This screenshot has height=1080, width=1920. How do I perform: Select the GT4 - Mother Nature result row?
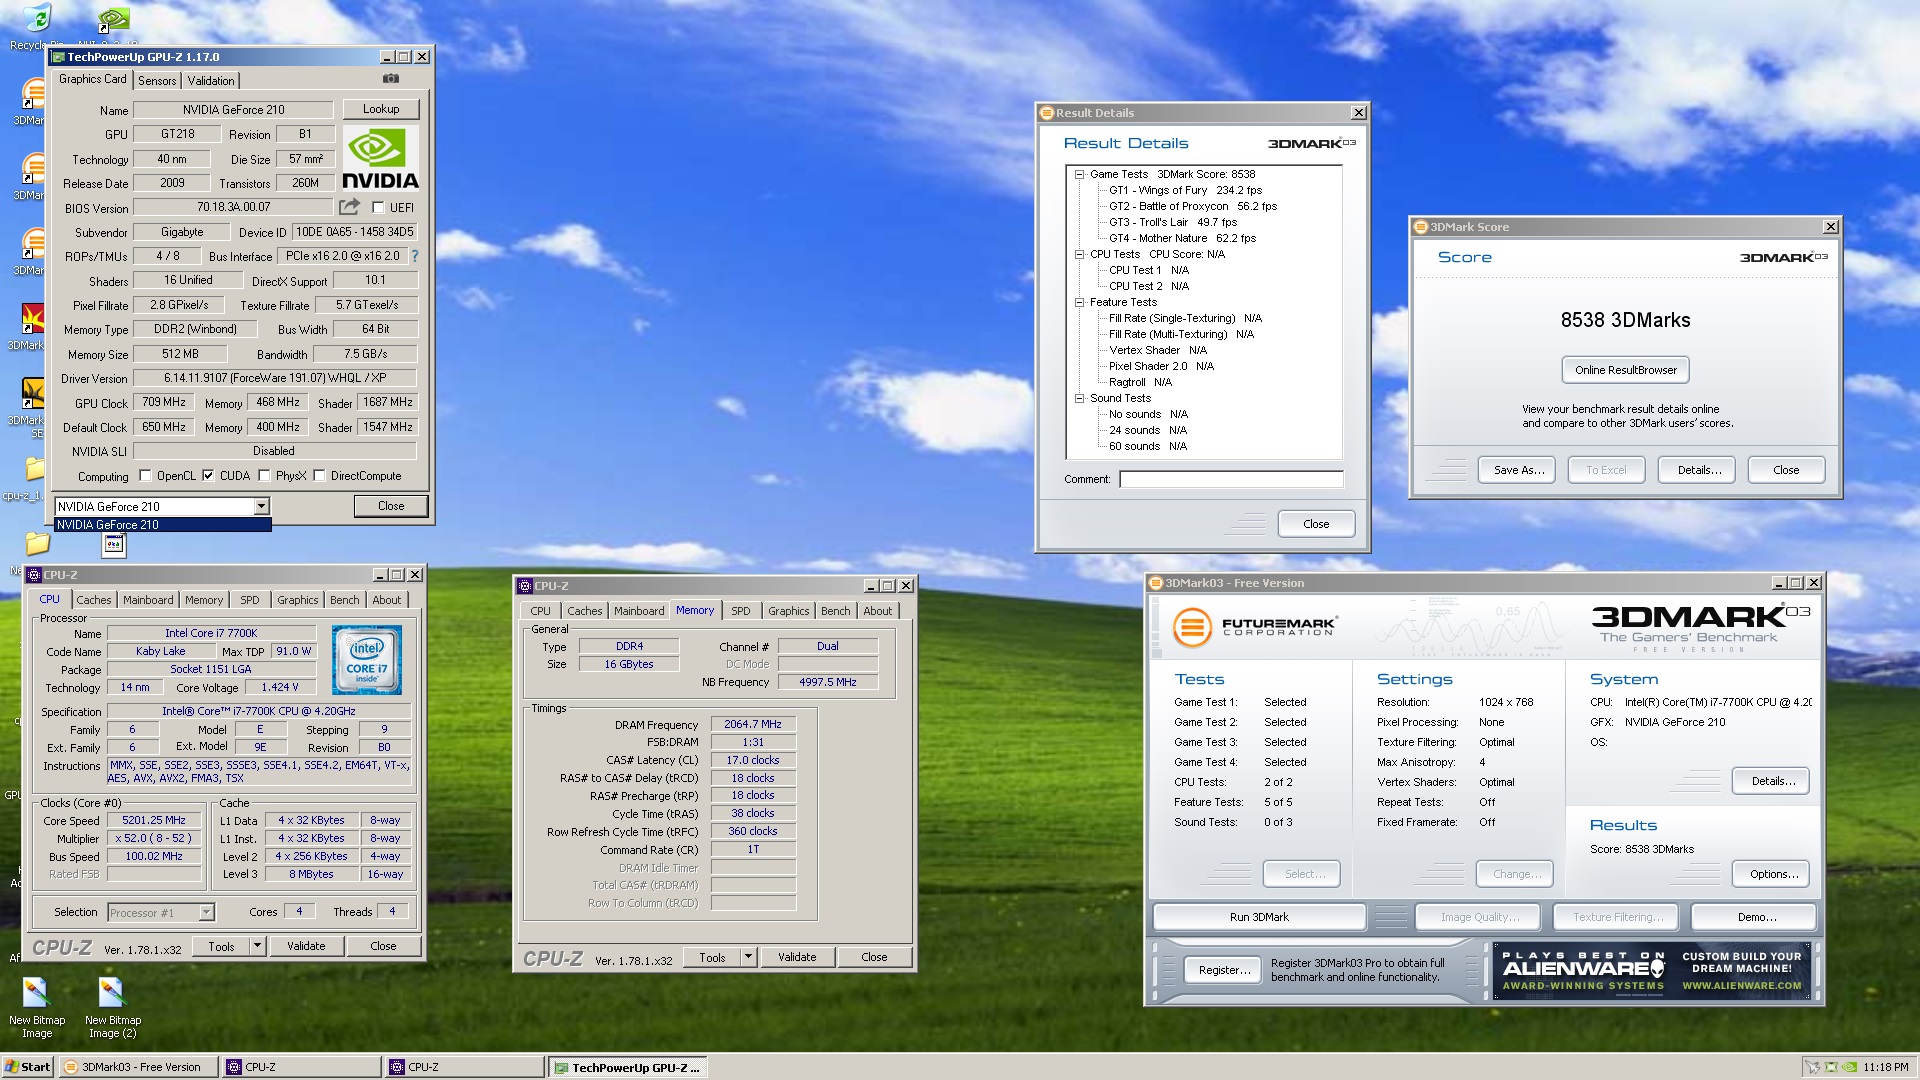click(1182, 238)
